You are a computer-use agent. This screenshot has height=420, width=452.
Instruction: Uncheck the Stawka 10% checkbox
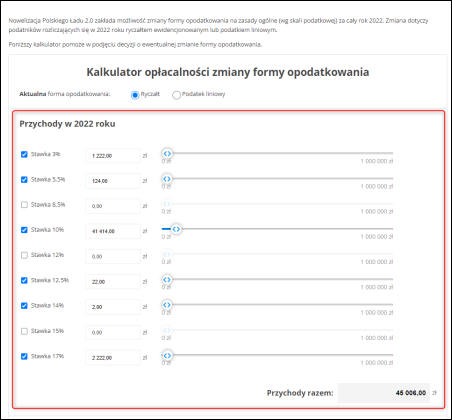(x=24, y=230)
